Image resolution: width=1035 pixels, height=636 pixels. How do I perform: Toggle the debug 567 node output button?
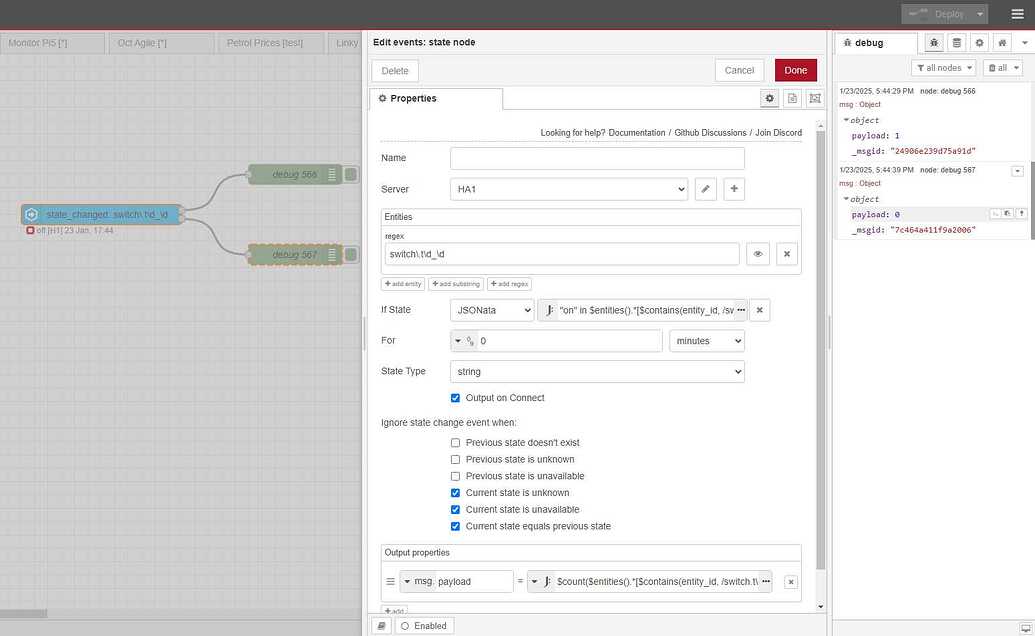(351, 255)
